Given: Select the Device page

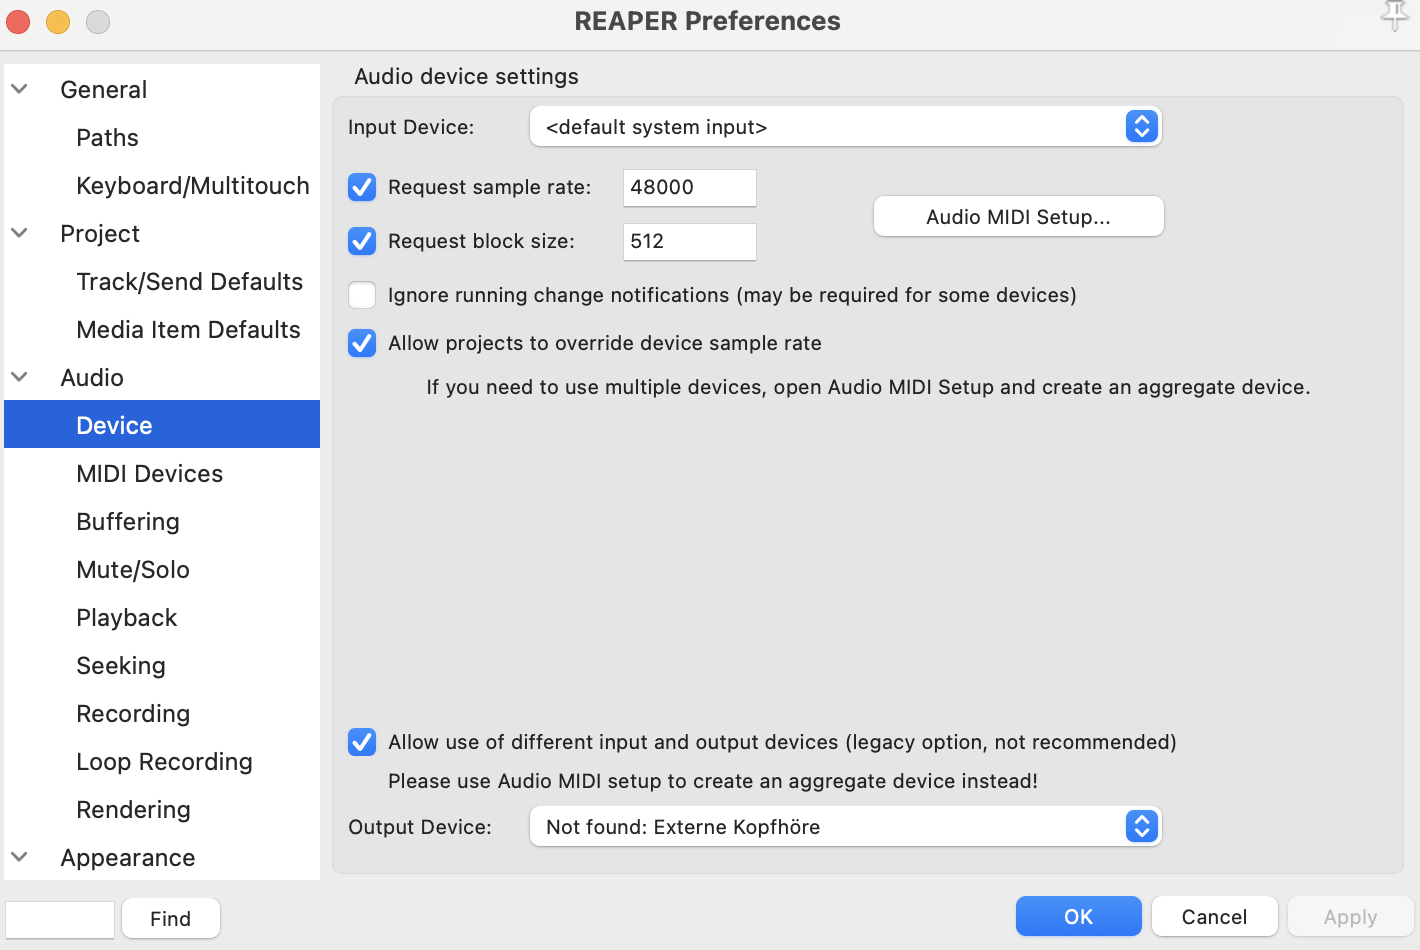Looking at the screenshot, I should (x=162, y=425).
